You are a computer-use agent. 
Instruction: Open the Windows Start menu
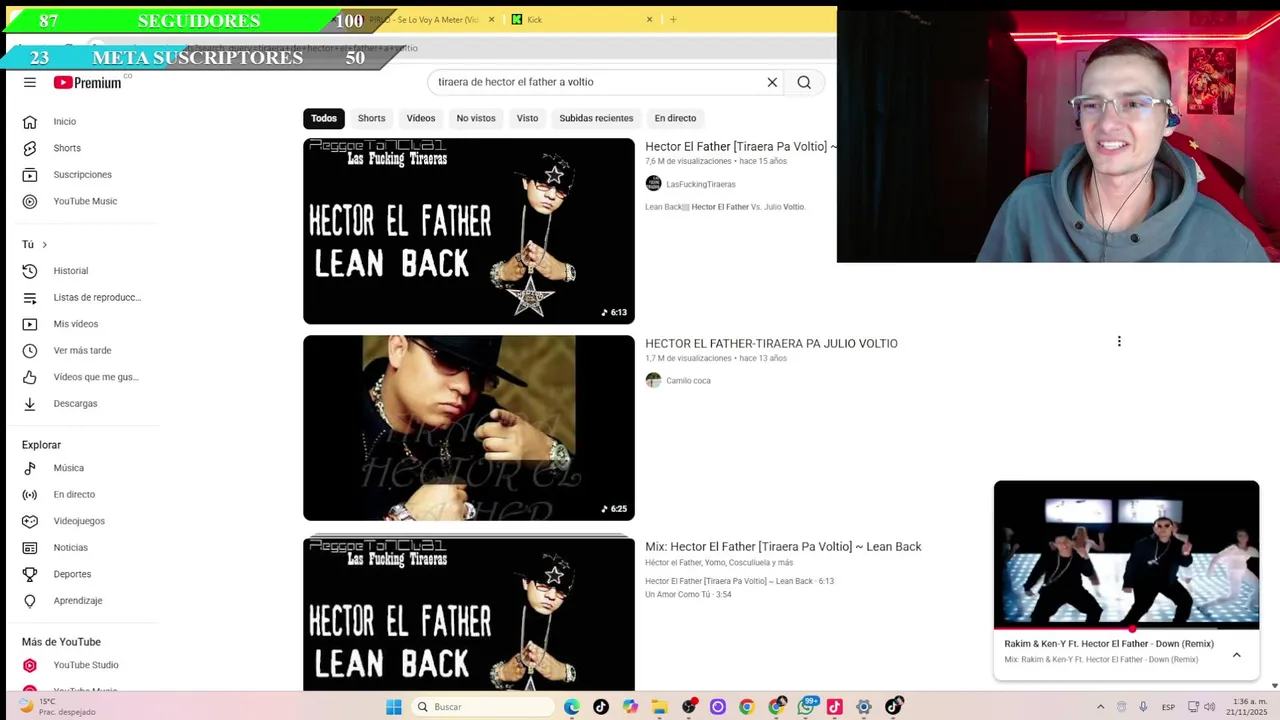(394, 707)
